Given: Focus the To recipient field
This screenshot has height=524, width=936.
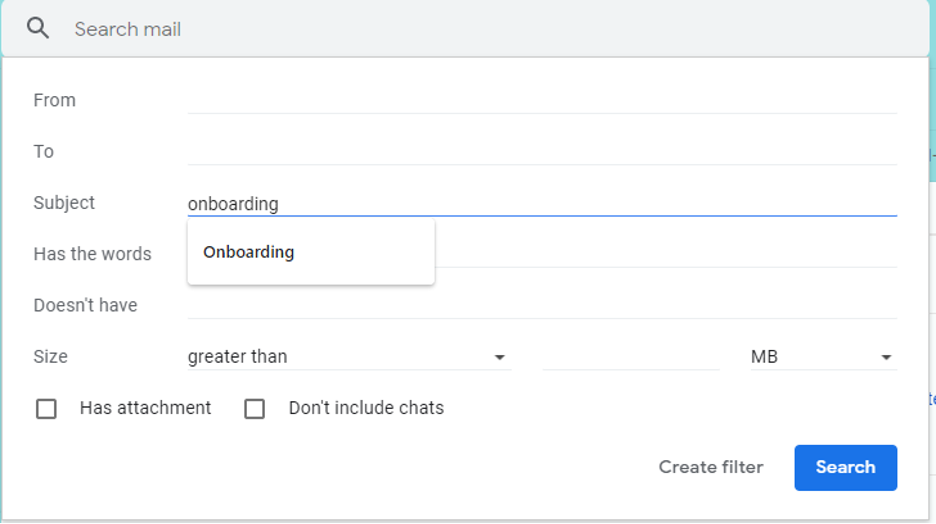Looking at the screenshot, I should click(x=542, y=152).
